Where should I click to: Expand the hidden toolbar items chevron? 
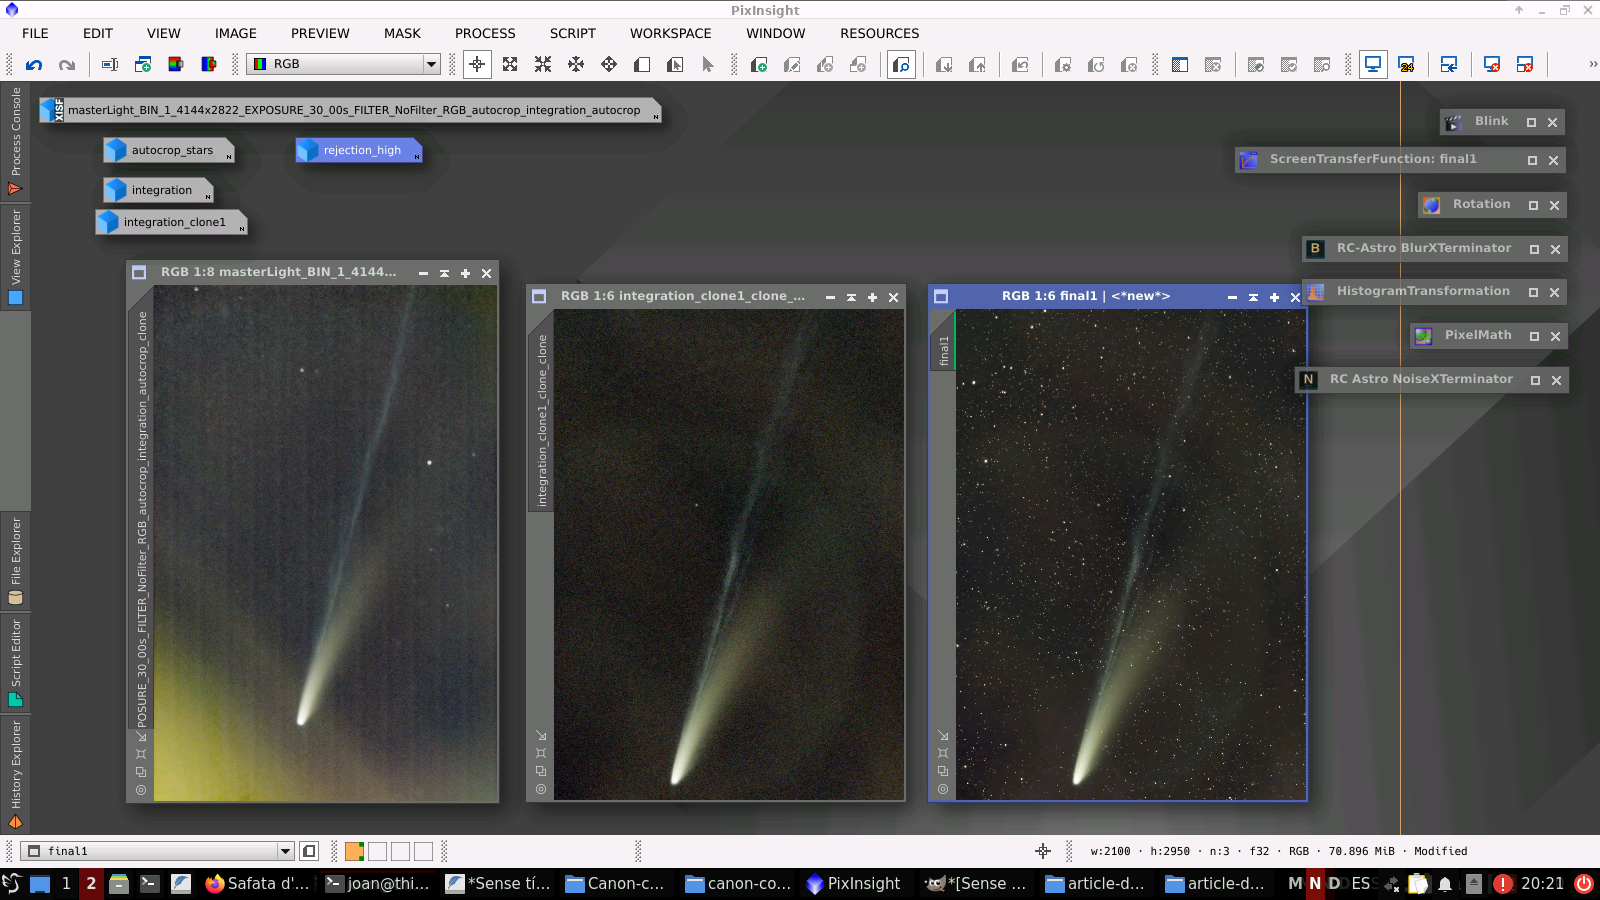1592,65
